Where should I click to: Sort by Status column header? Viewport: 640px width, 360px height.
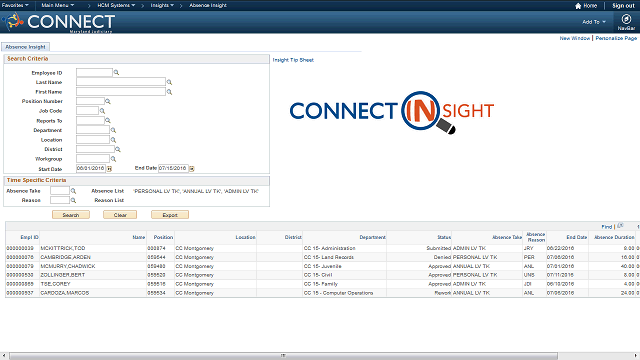[444, 237]
